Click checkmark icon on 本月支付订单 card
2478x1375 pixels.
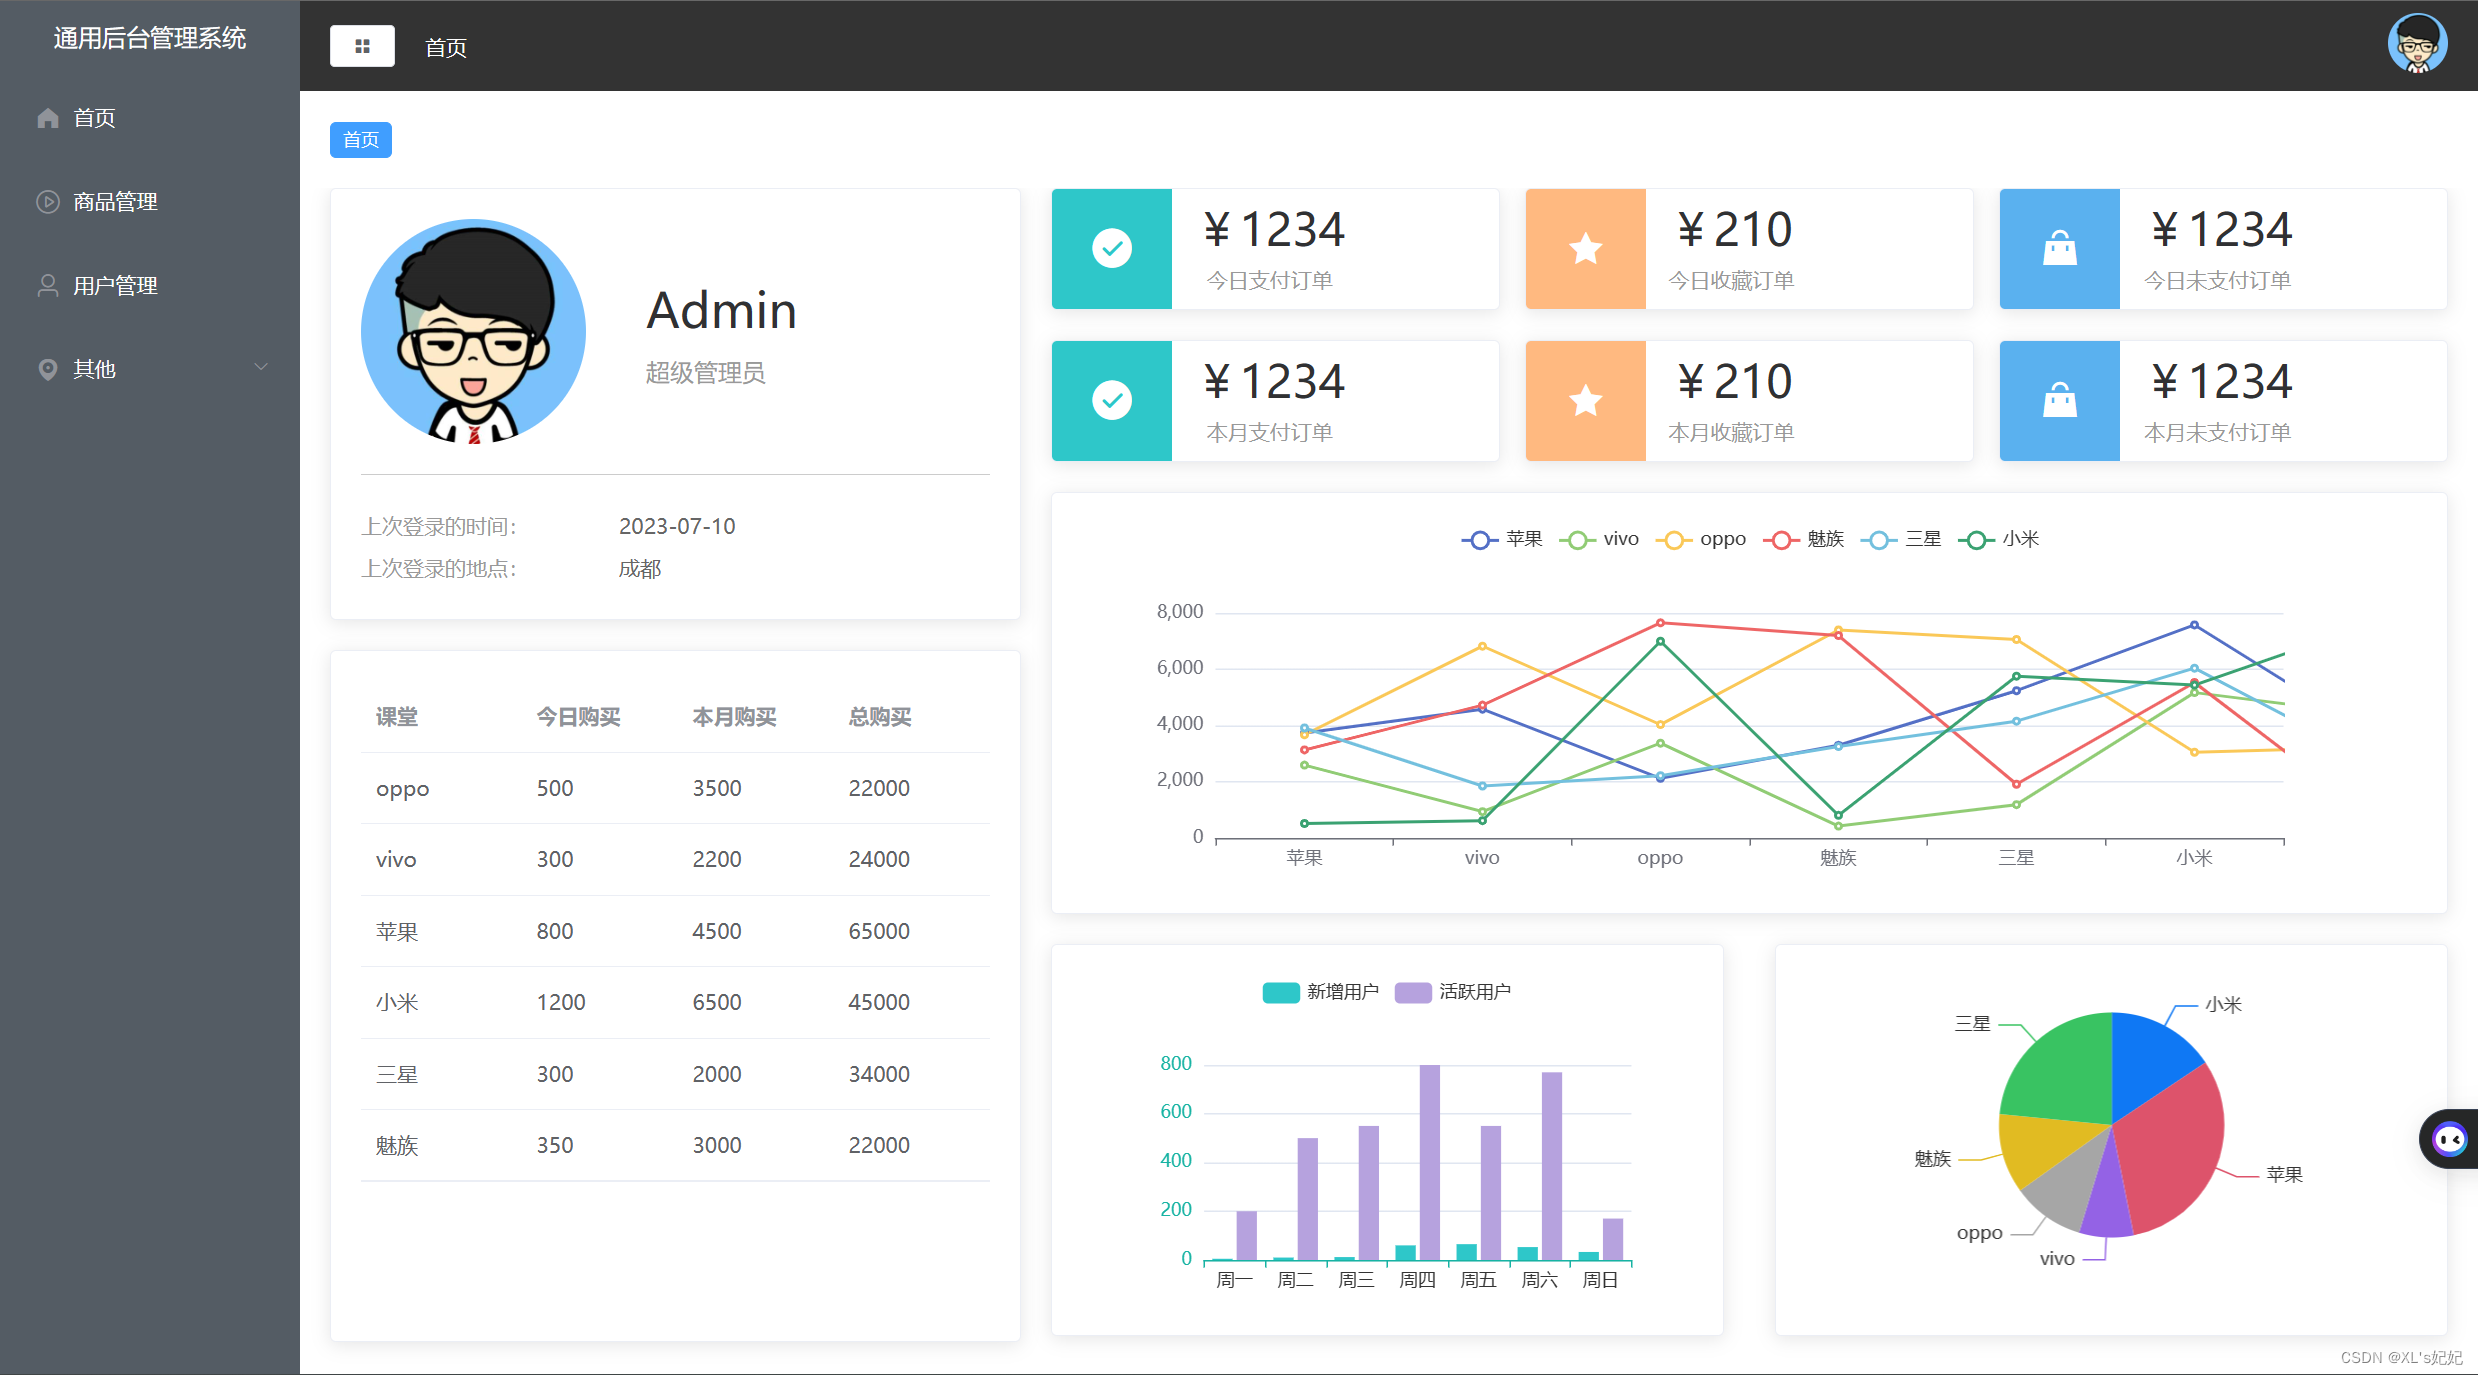[x=1112, y=400]
